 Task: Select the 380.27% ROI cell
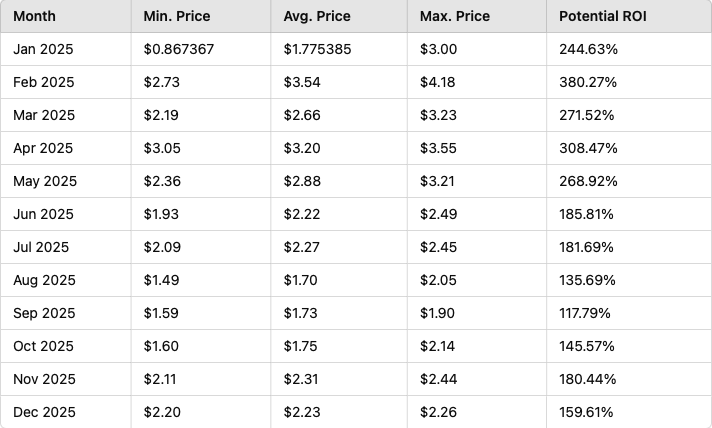pos(588,82)
